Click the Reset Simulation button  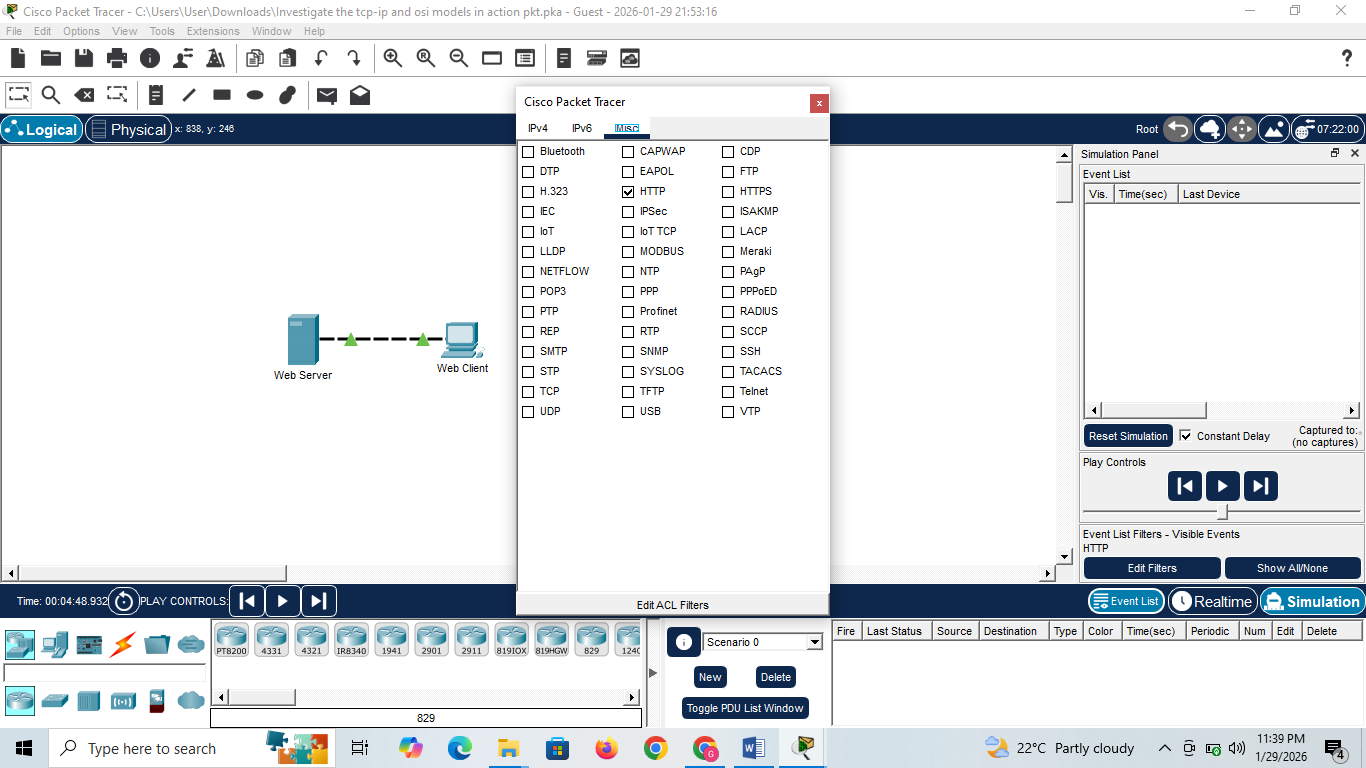click(1128, 436)
